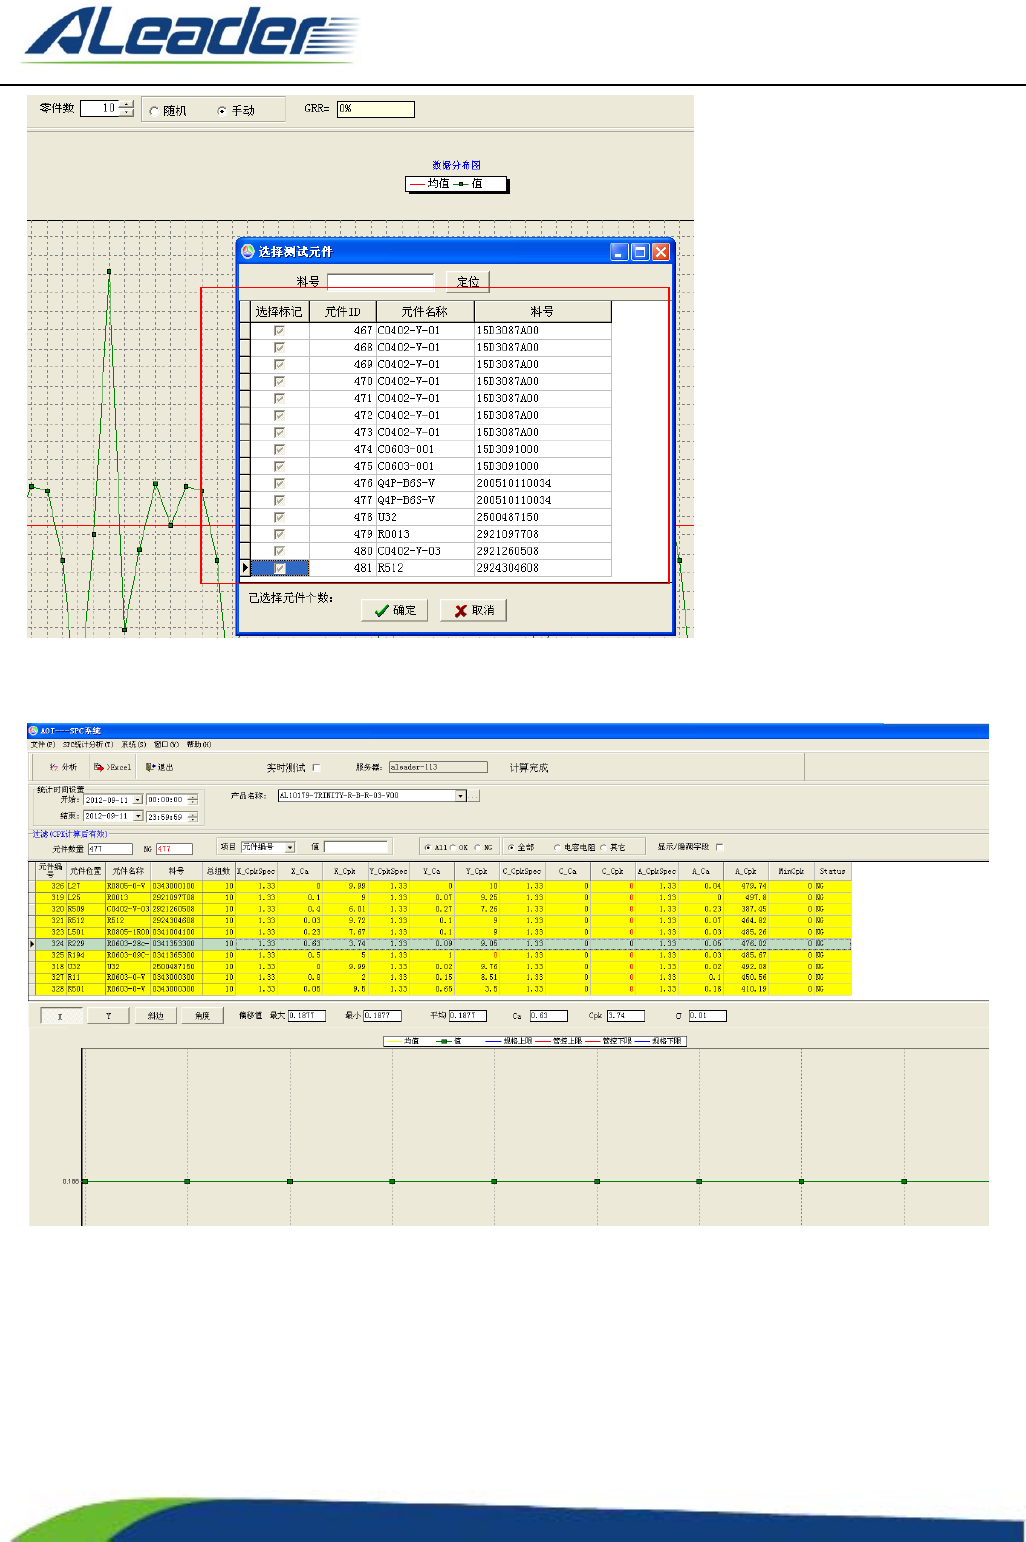Select the 随机 random radio button

154,111
